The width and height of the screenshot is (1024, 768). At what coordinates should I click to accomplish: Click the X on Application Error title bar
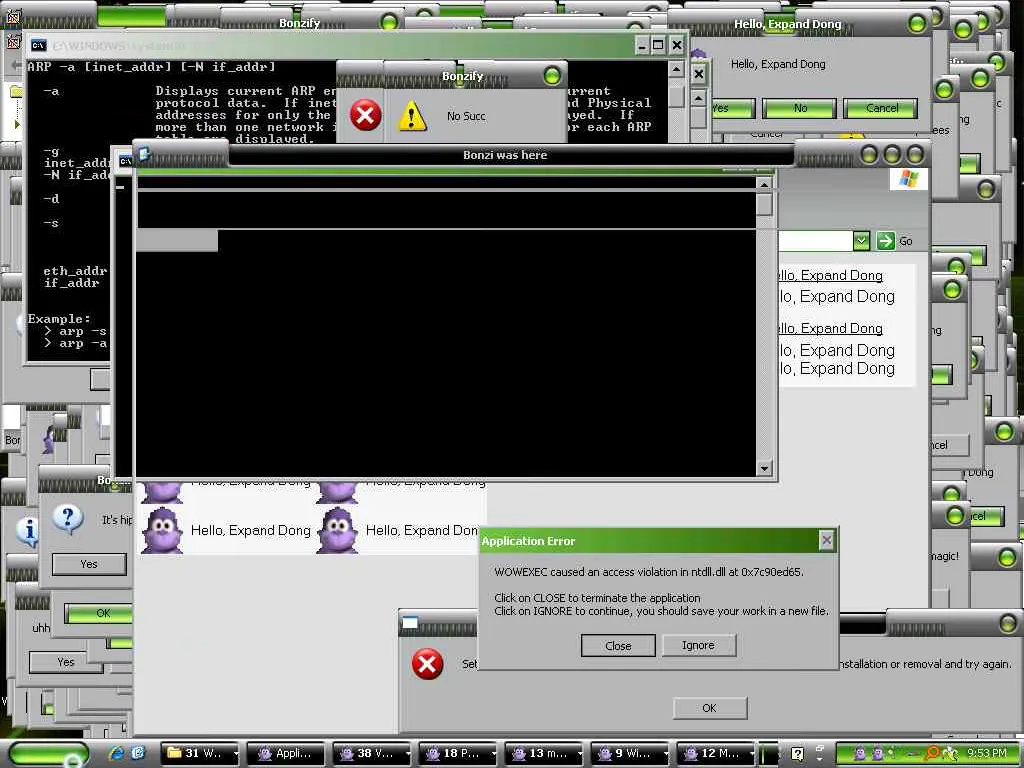pos(826,541)
